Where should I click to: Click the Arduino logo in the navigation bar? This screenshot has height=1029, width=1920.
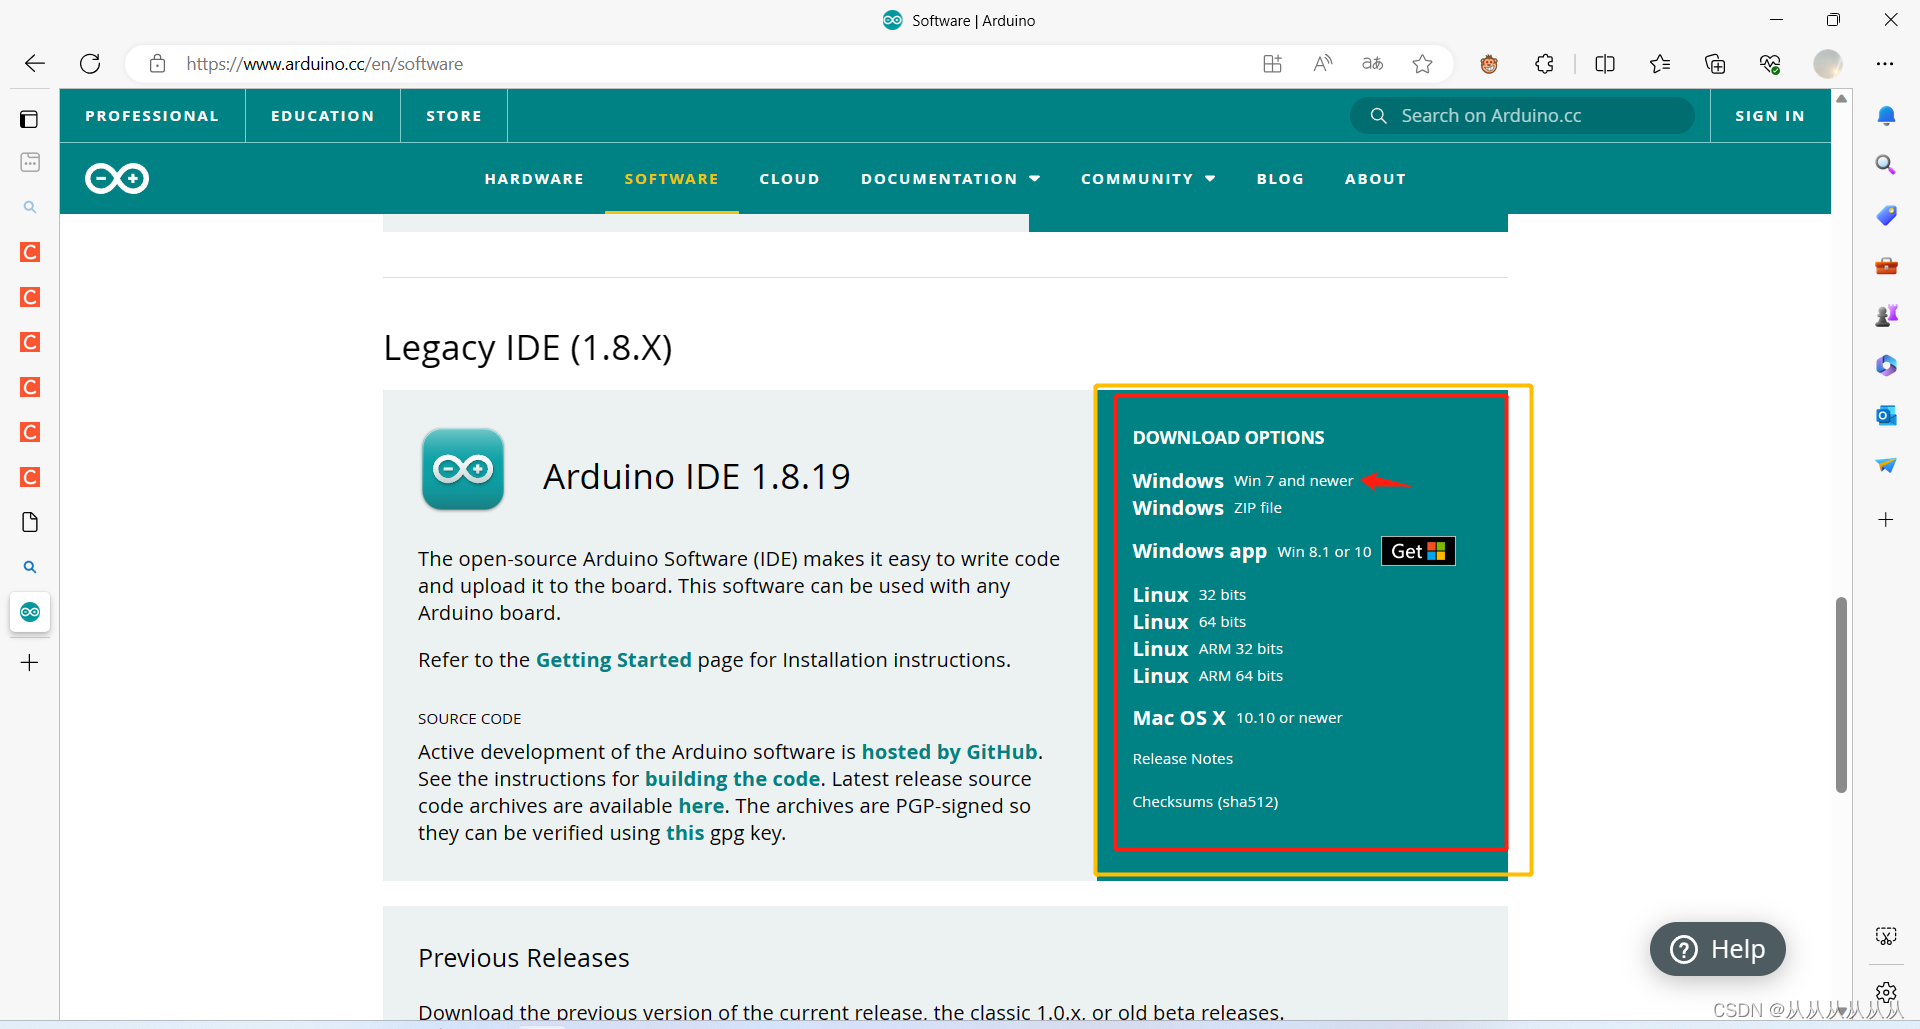click(x=116, y=178)
